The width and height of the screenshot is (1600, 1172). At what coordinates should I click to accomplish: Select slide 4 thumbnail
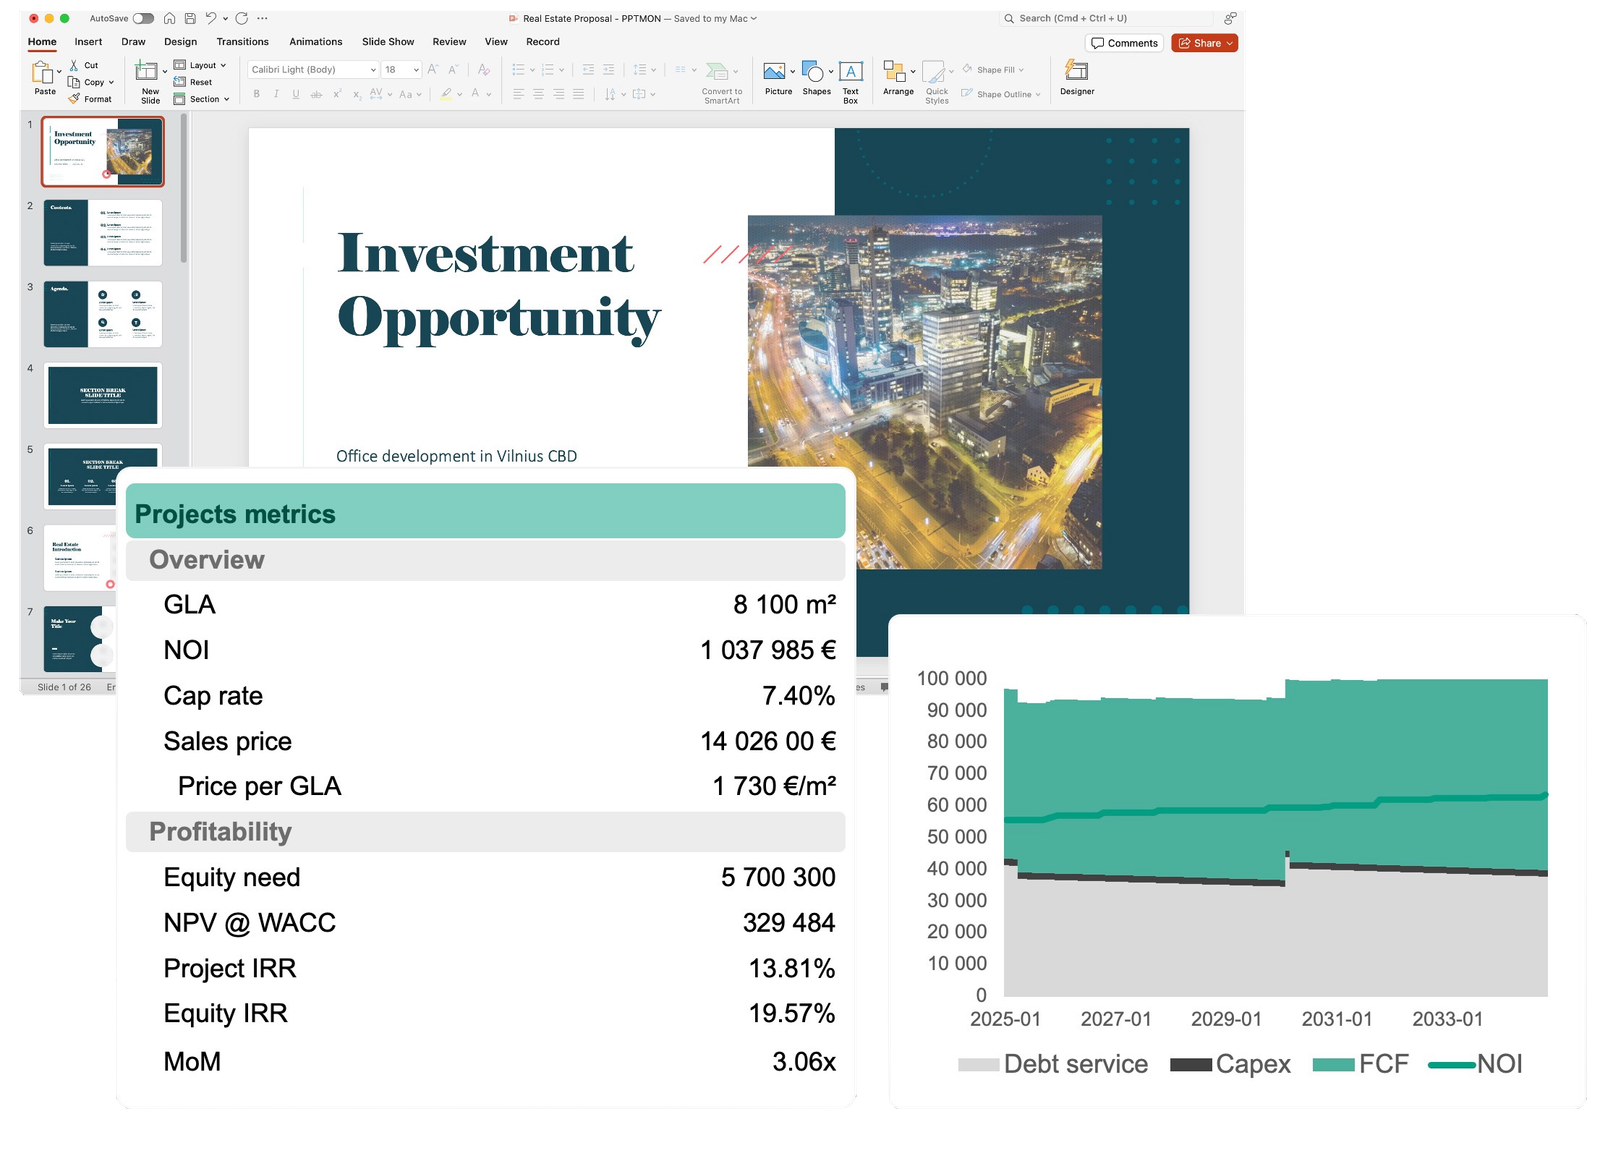click(102, 395)
